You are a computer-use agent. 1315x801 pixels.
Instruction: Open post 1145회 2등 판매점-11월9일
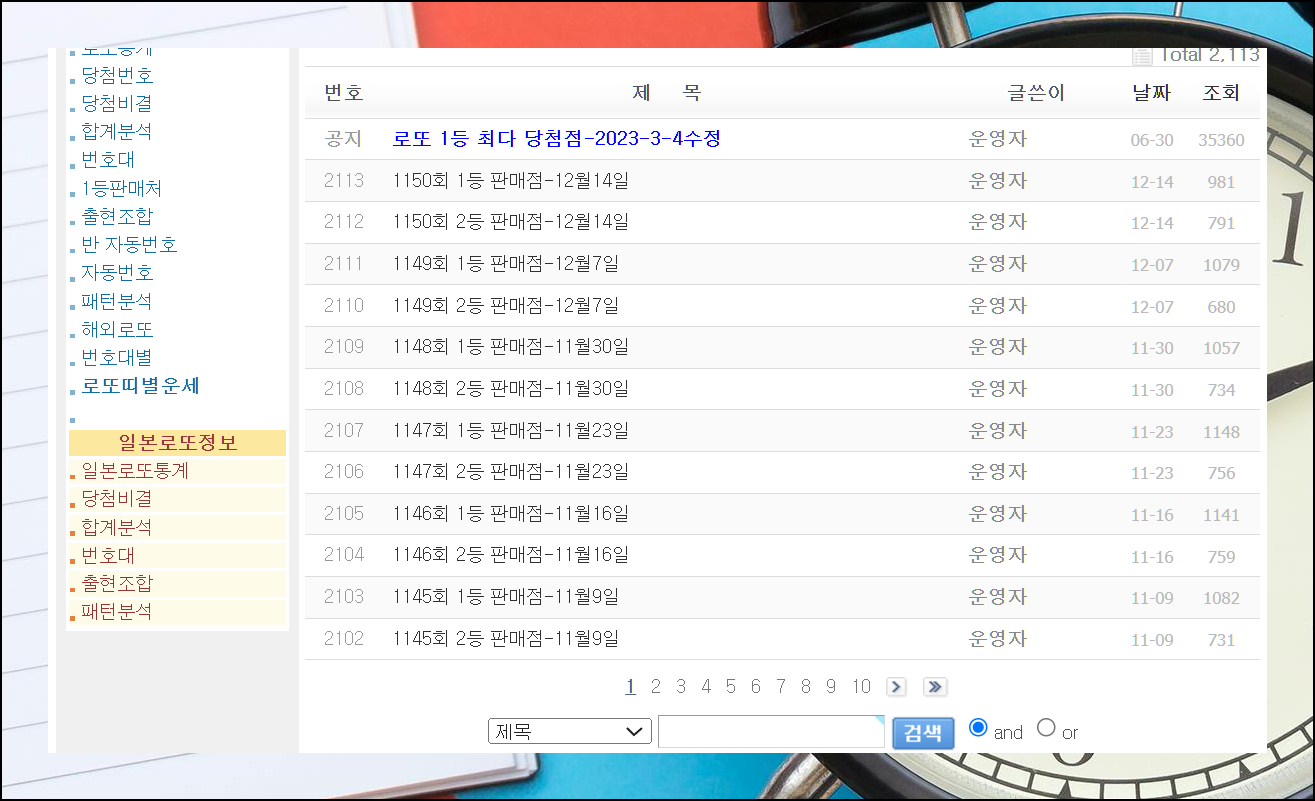tap(505, 639)
